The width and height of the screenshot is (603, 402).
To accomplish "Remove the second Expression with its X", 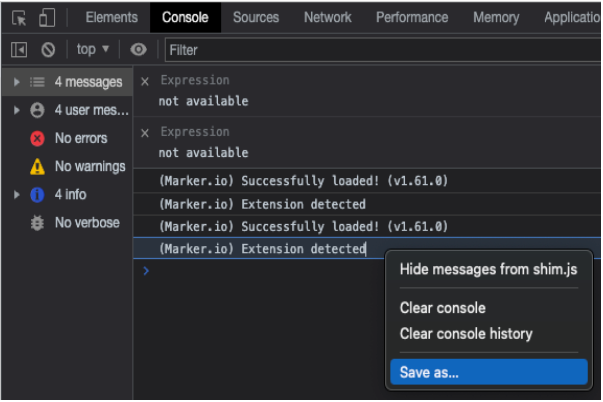I will click(145, 132).
